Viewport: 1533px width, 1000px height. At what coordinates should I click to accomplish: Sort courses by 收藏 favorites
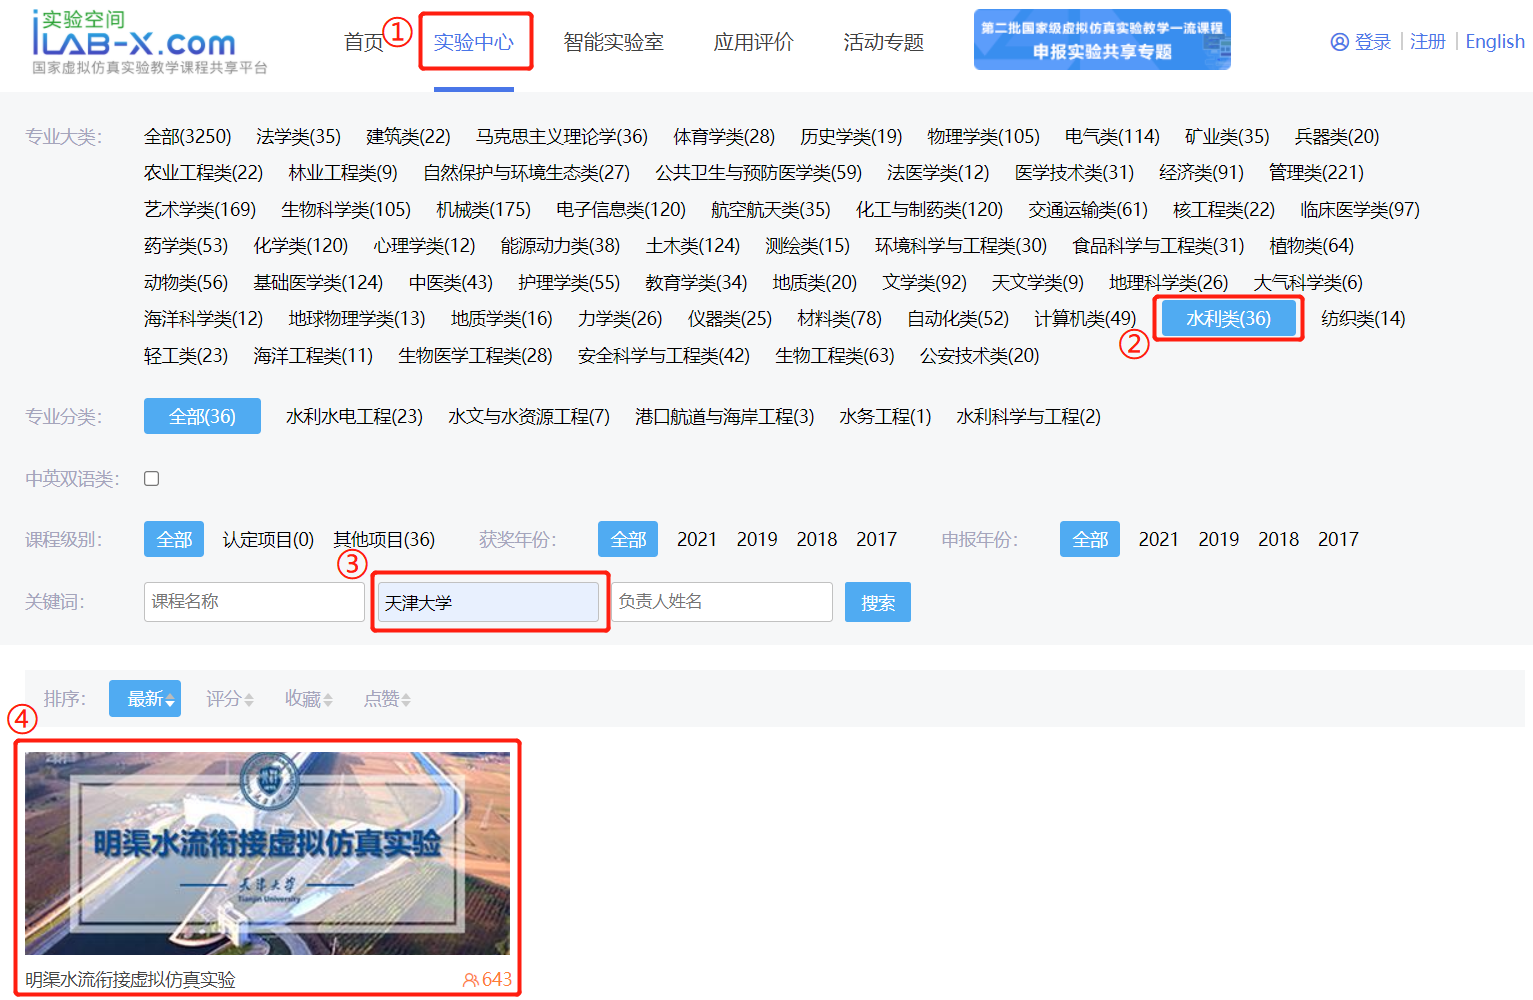click(305, 698)
